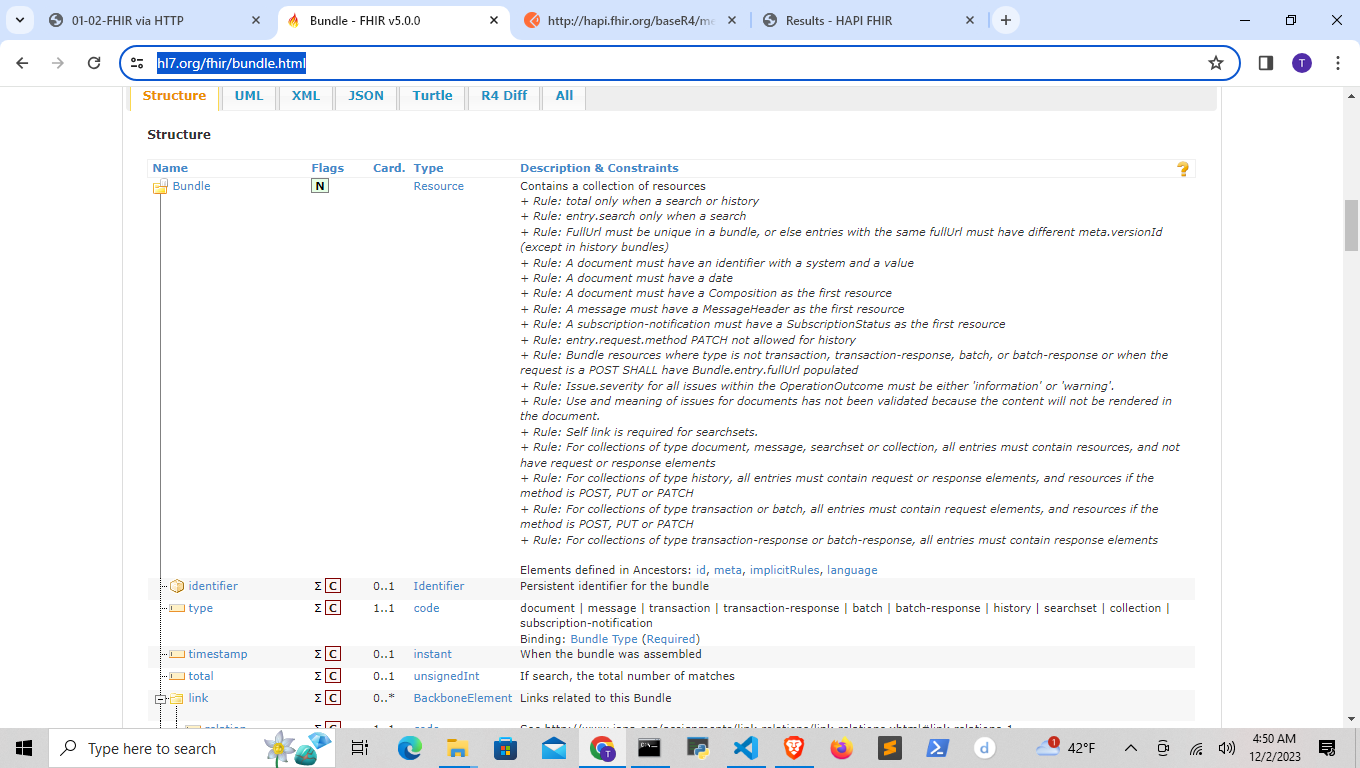The image size is (1360, 768).
Task: Open the Identifier type link
Action: pos(439,586)
